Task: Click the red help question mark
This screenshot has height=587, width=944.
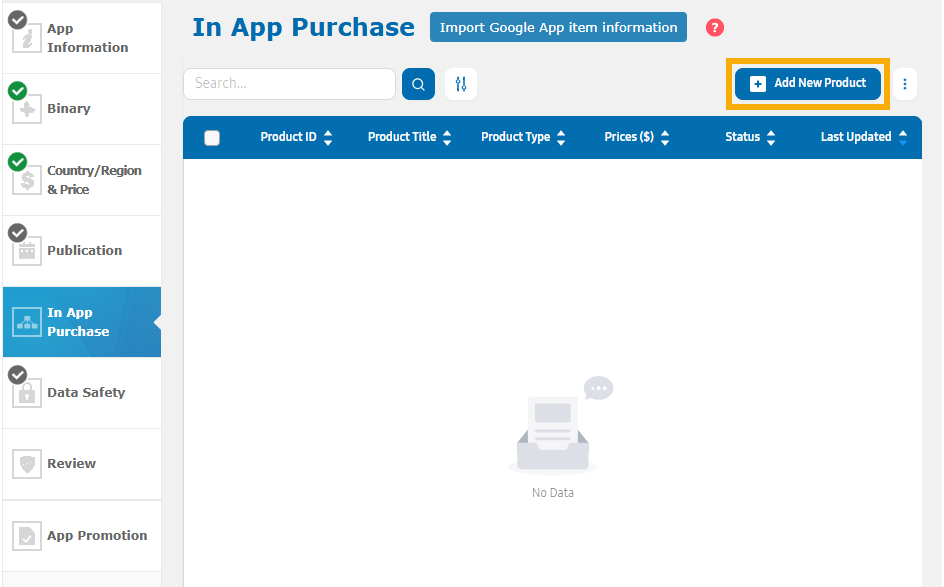Action: (714, 28)
